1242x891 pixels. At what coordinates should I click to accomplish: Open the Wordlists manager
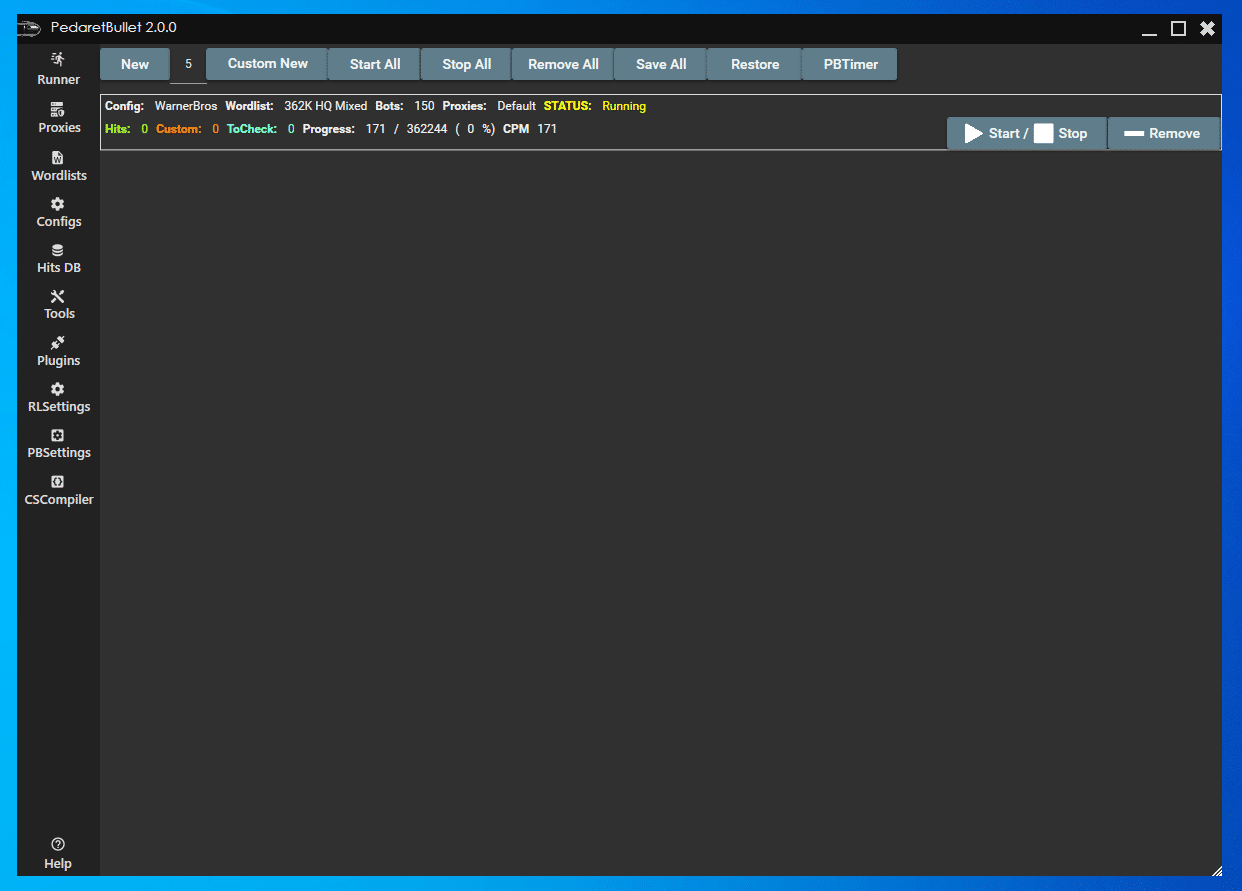58,166
